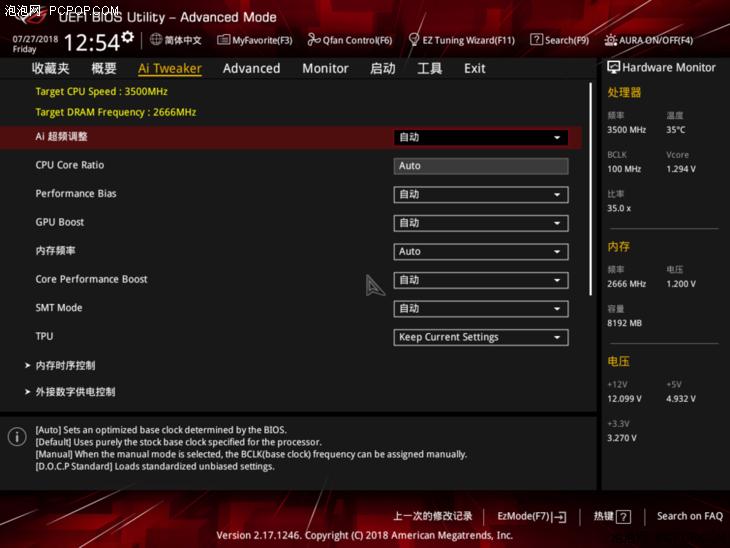Click the info icon beside help text
The width and height of the screenshot is (730, 548).
point(17,437)
